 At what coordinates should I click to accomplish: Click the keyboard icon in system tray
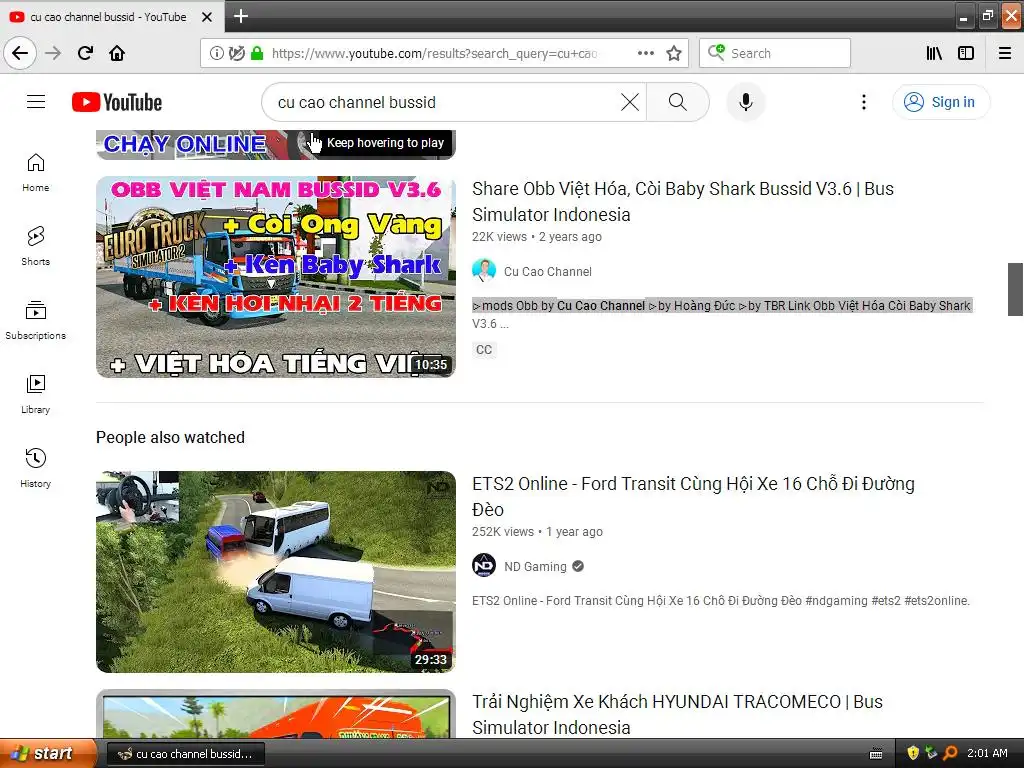click(876, 754)
